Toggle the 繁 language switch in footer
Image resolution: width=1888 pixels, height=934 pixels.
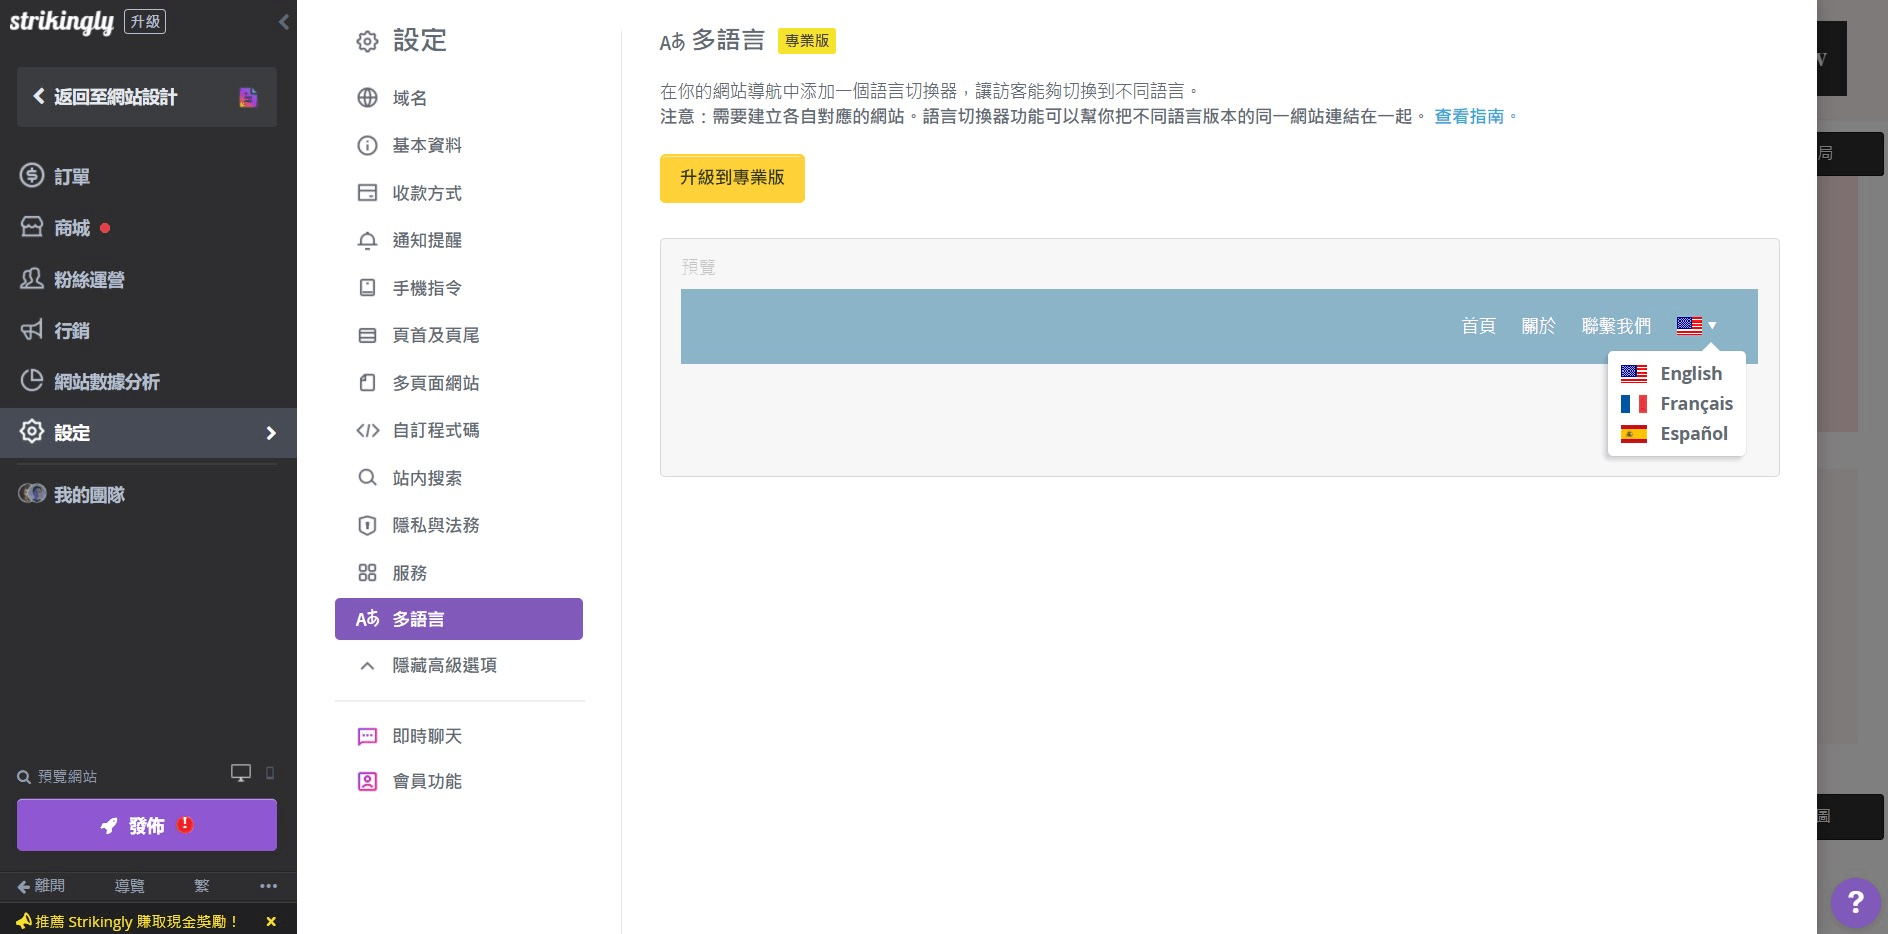202,886
